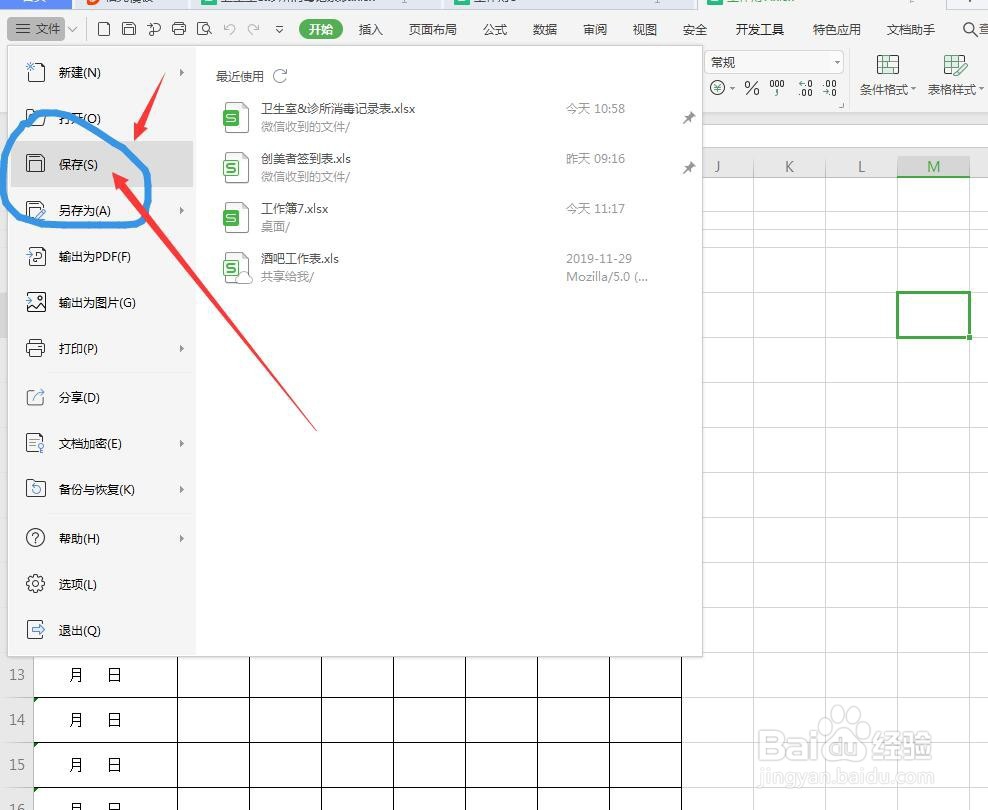Select 文档加密(E) menu item
The image size is (988, 810).
(101, 443)
